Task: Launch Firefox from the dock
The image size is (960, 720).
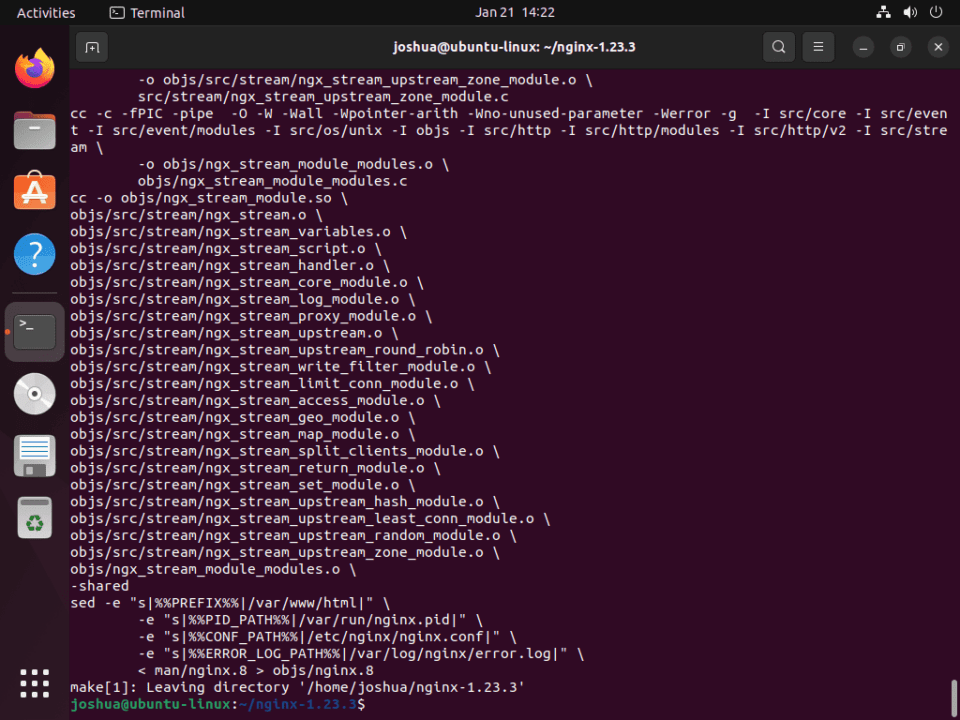Action: 35,68
